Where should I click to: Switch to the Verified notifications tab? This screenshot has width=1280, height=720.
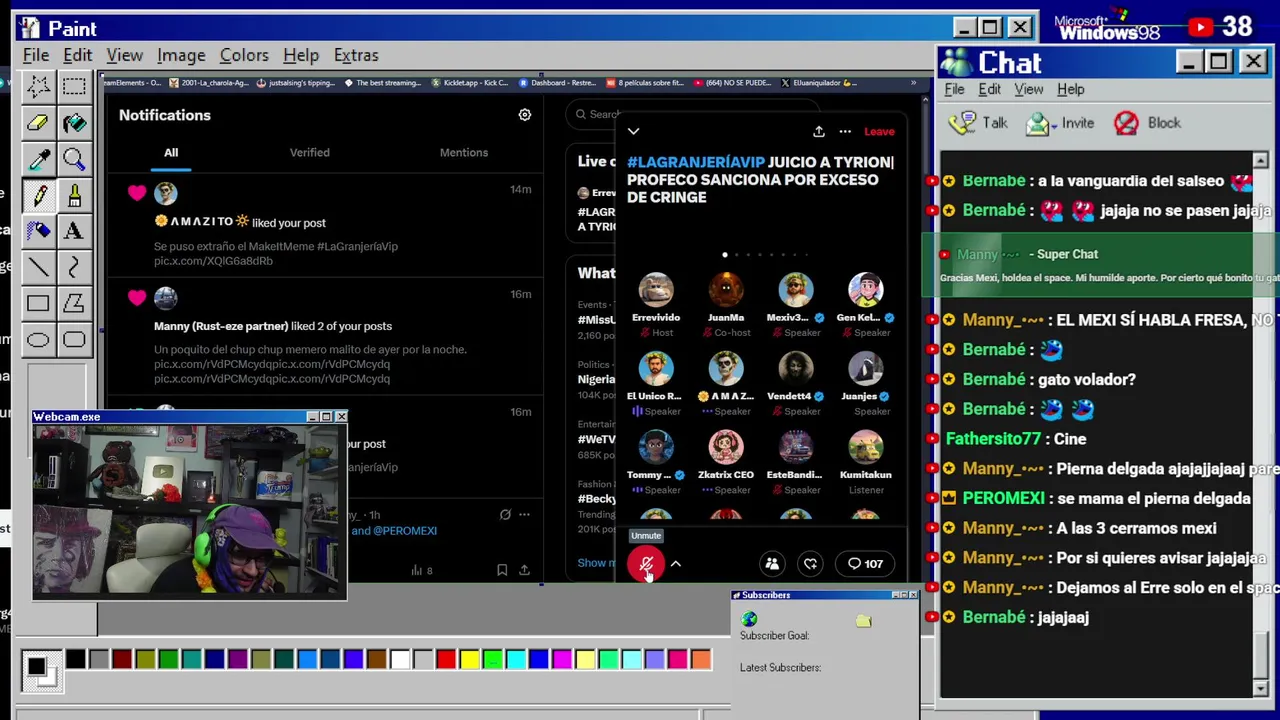click(x=309, y=152)
